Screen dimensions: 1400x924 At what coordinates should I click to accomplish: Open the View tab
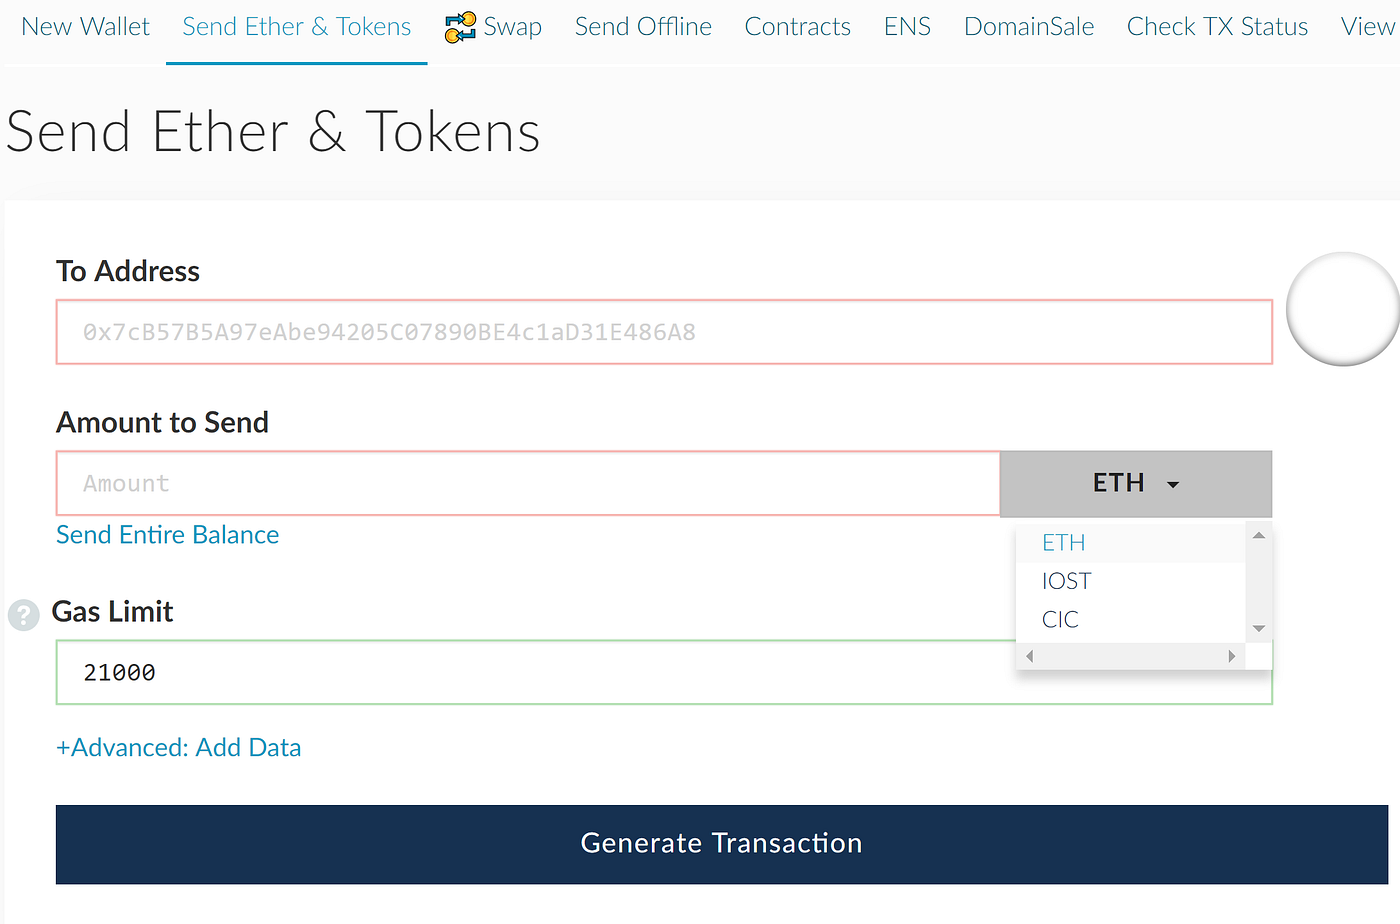coord(1368,27)
